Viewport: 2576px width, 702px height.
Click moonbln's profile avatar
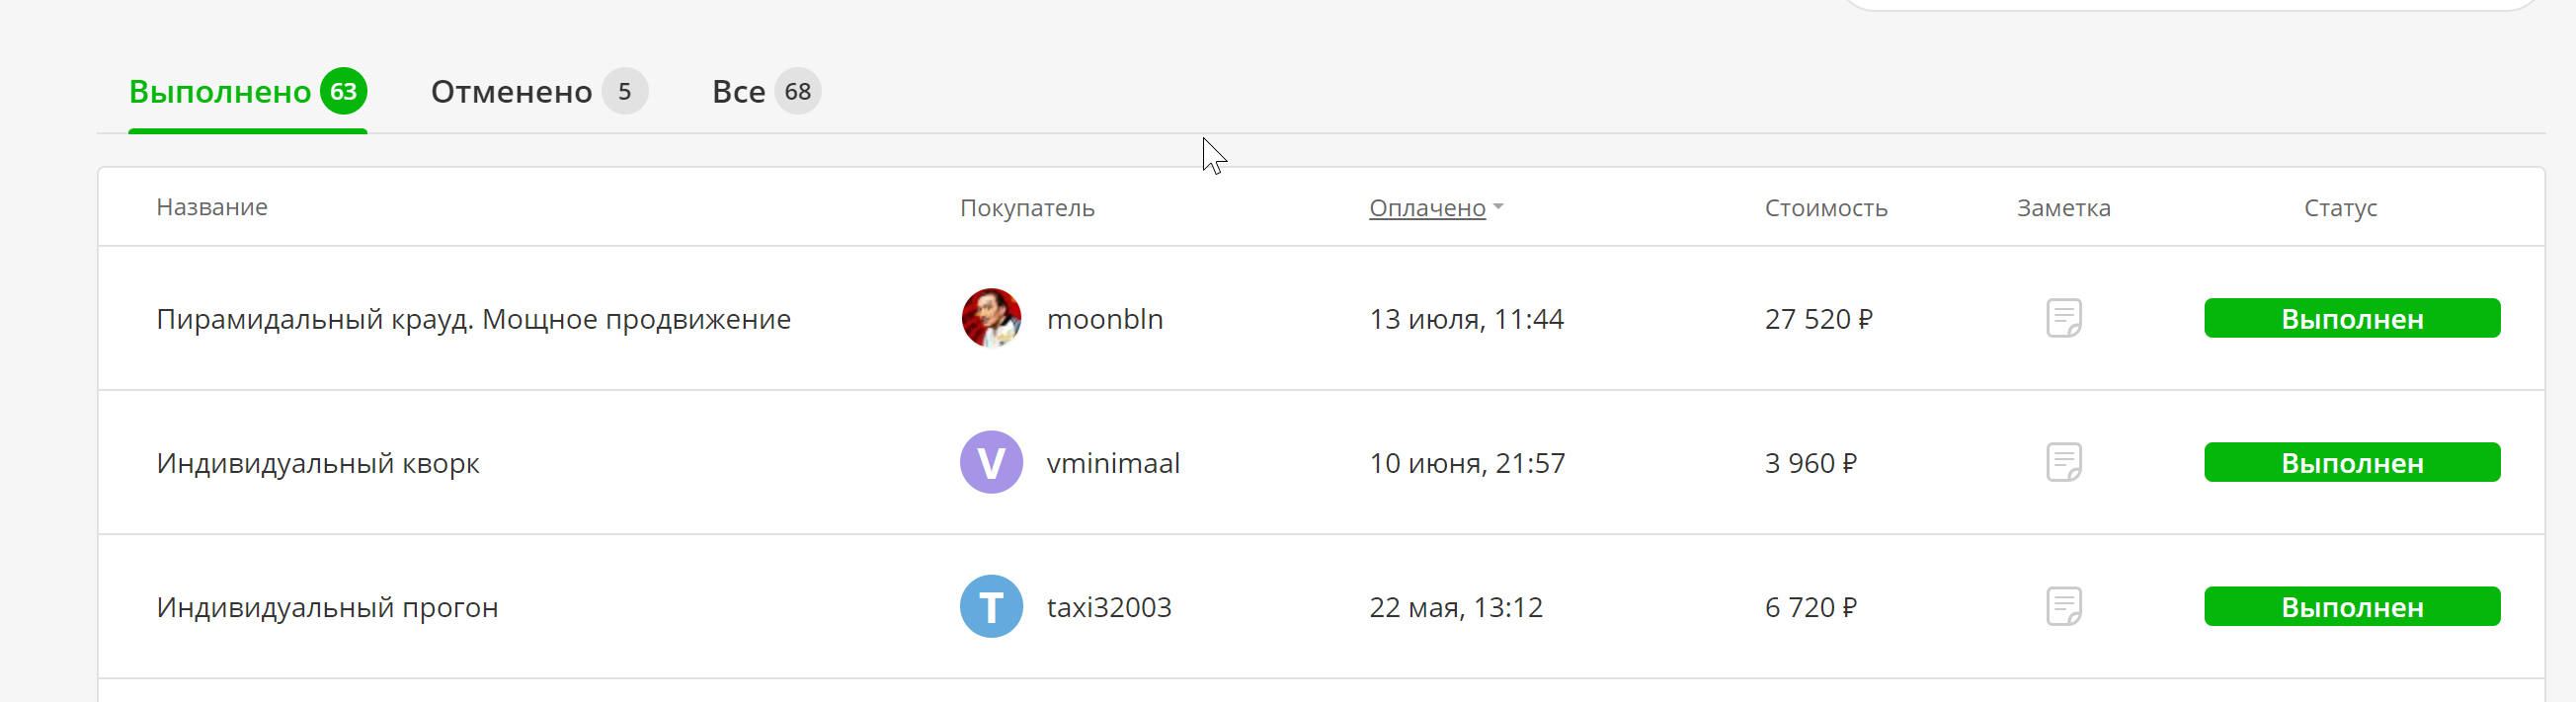click(x=991, y=318)
